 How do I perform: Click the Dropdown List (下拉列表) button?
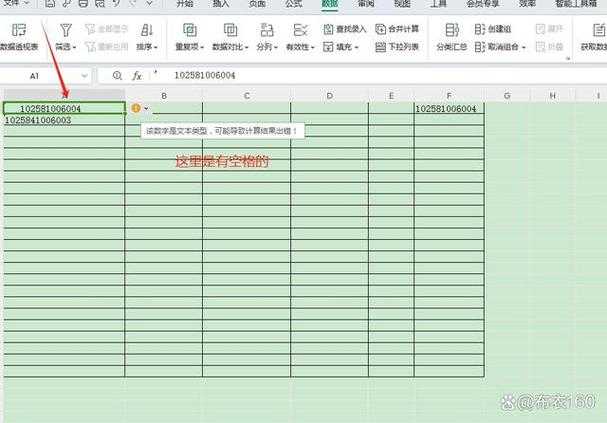[397, 47]
